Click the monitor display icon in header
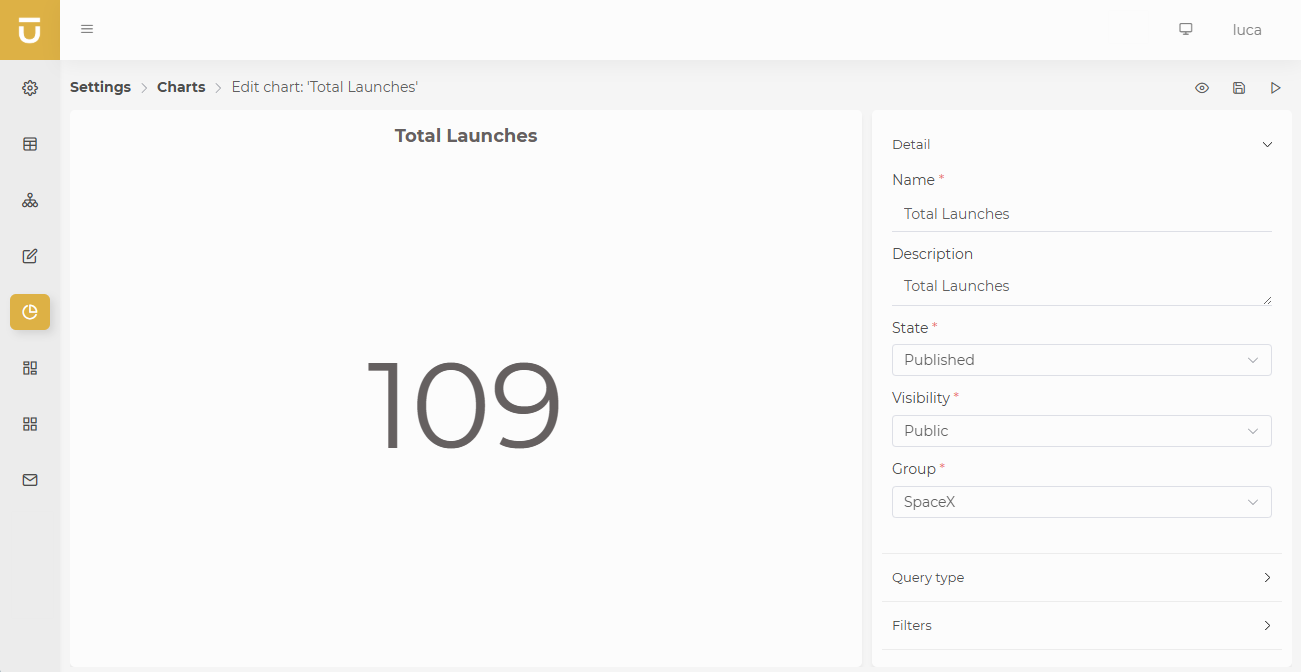1301x672 pixels. [x=1186, y=29]
